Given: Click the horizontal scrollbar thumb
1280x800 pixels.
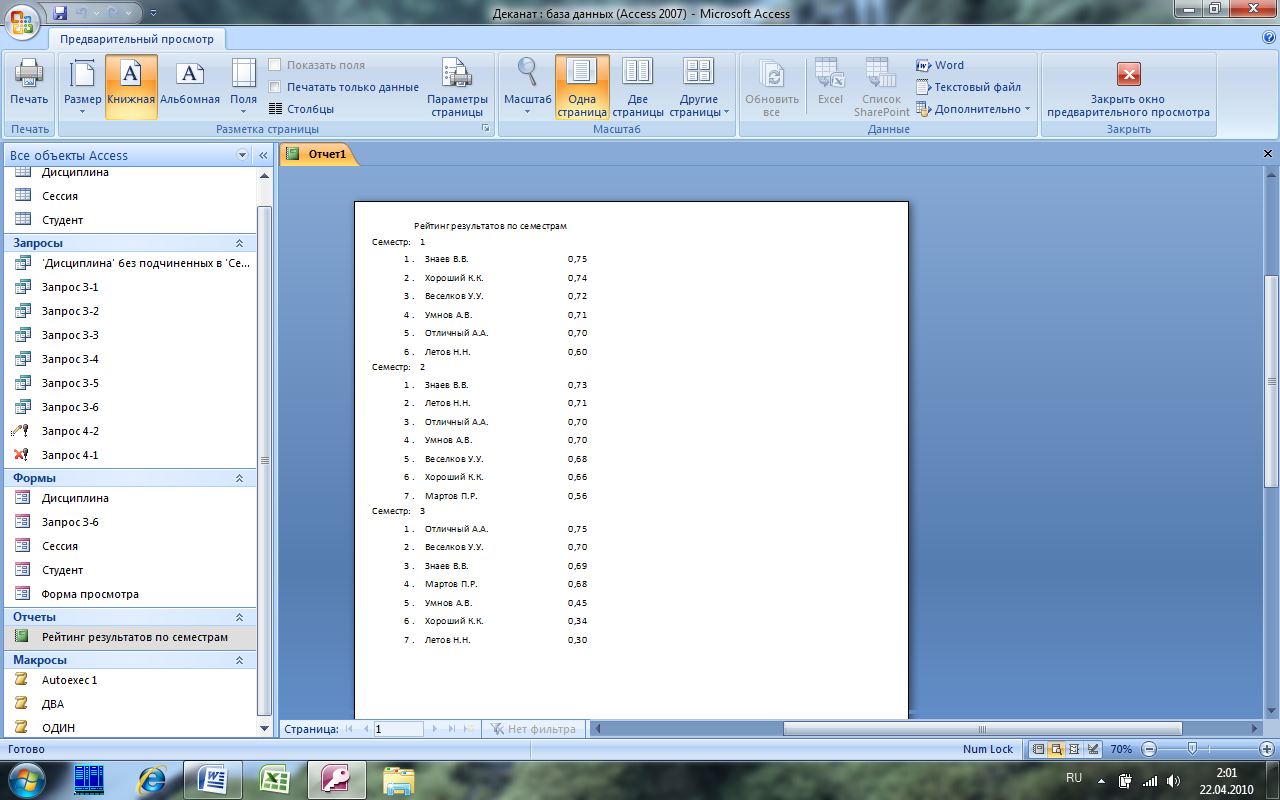Looking at the screenshot, I should tap(982, 729).
